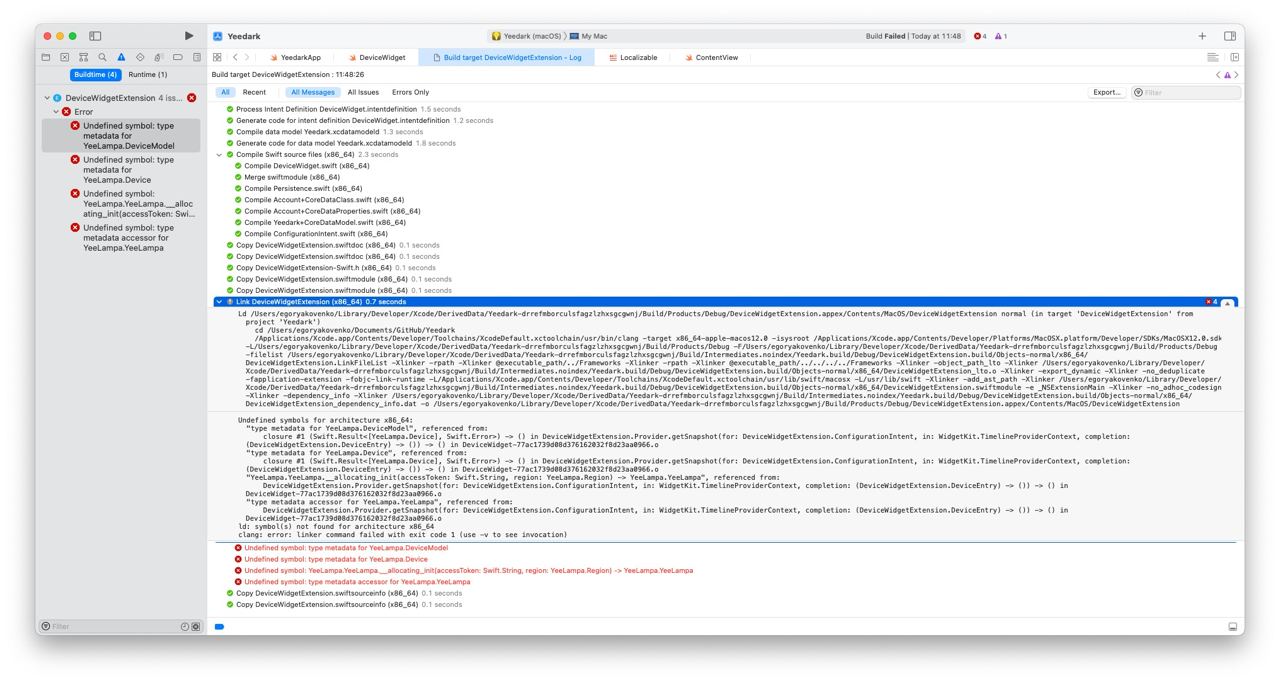Collapse the Error group in navigator
The width and height of the screenshot is (1280, 682).
[57, 112]
